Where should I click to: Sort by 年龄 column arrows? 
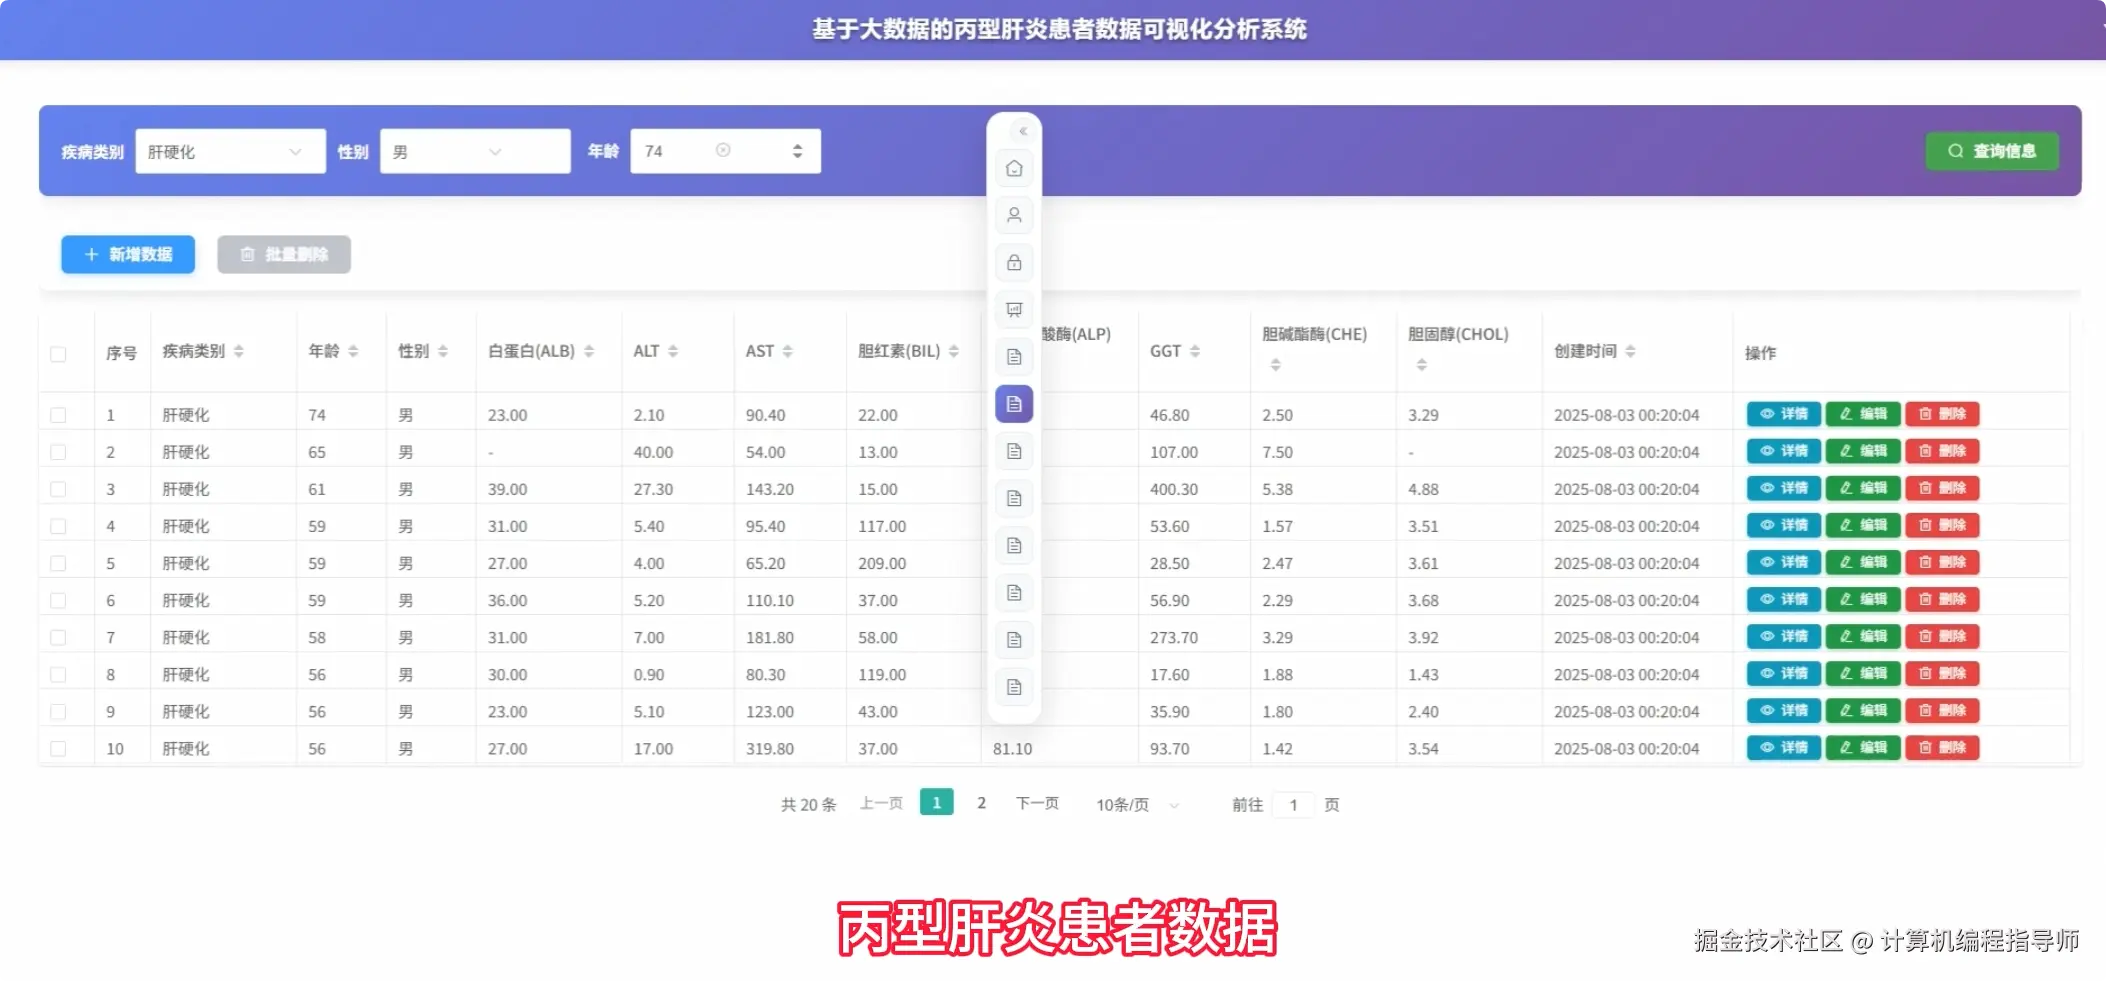(353, 351)
